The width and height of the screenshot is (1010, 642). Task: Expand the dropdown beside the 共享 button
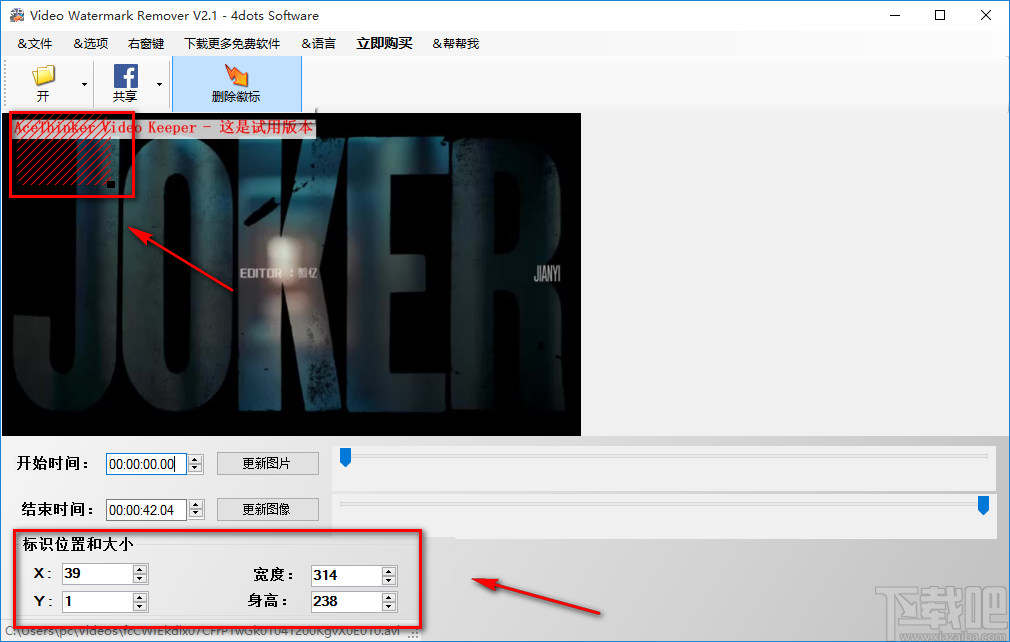coord(158,84)
